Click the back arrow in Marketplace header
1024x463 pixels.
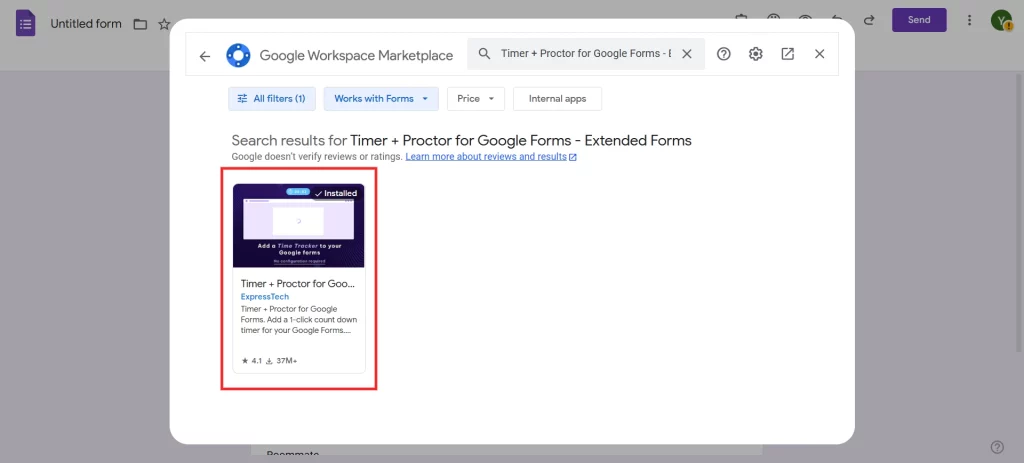click(205, 56)
